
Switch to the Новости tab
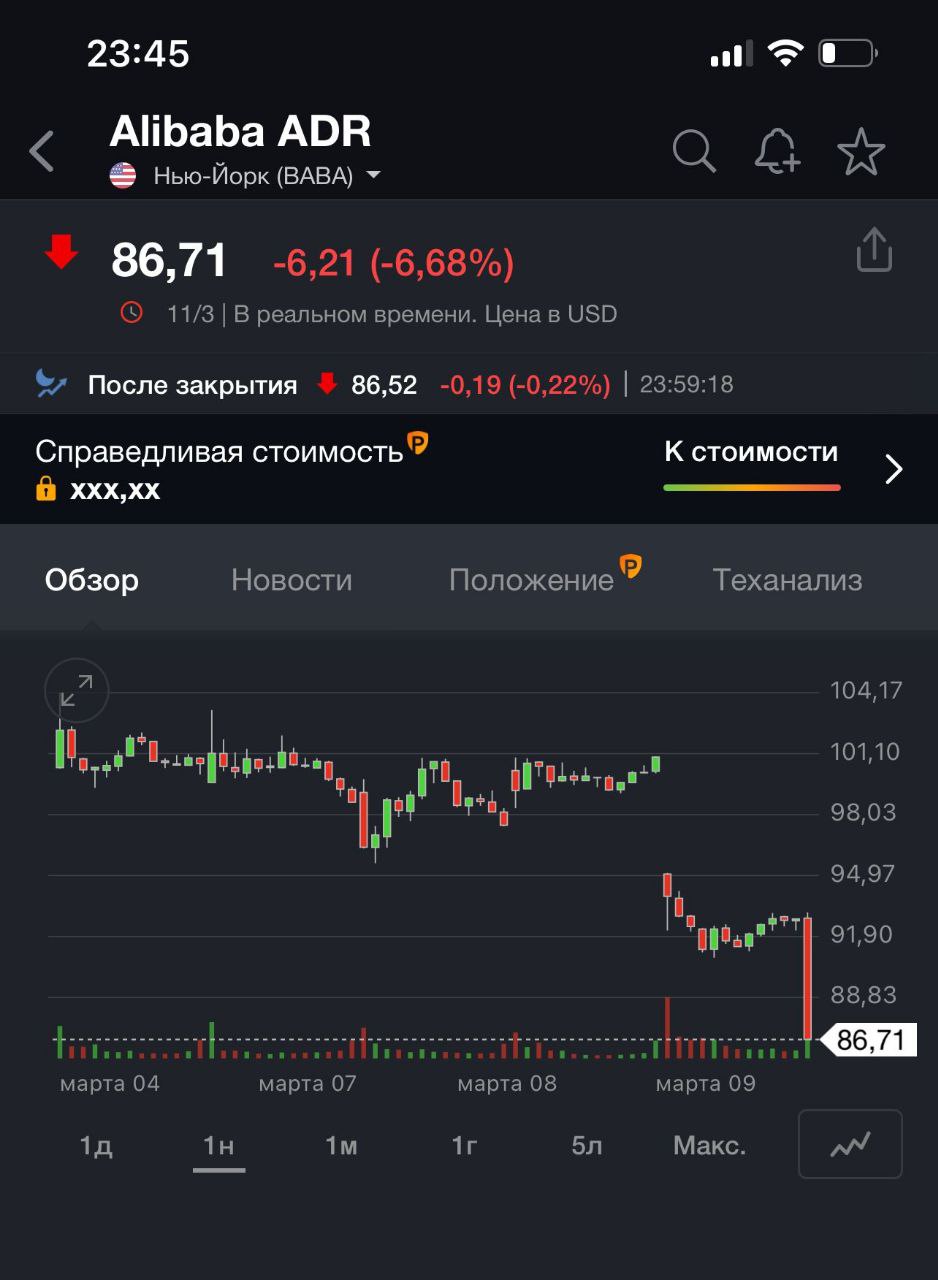pyautogui.click(x=291, y=580)
